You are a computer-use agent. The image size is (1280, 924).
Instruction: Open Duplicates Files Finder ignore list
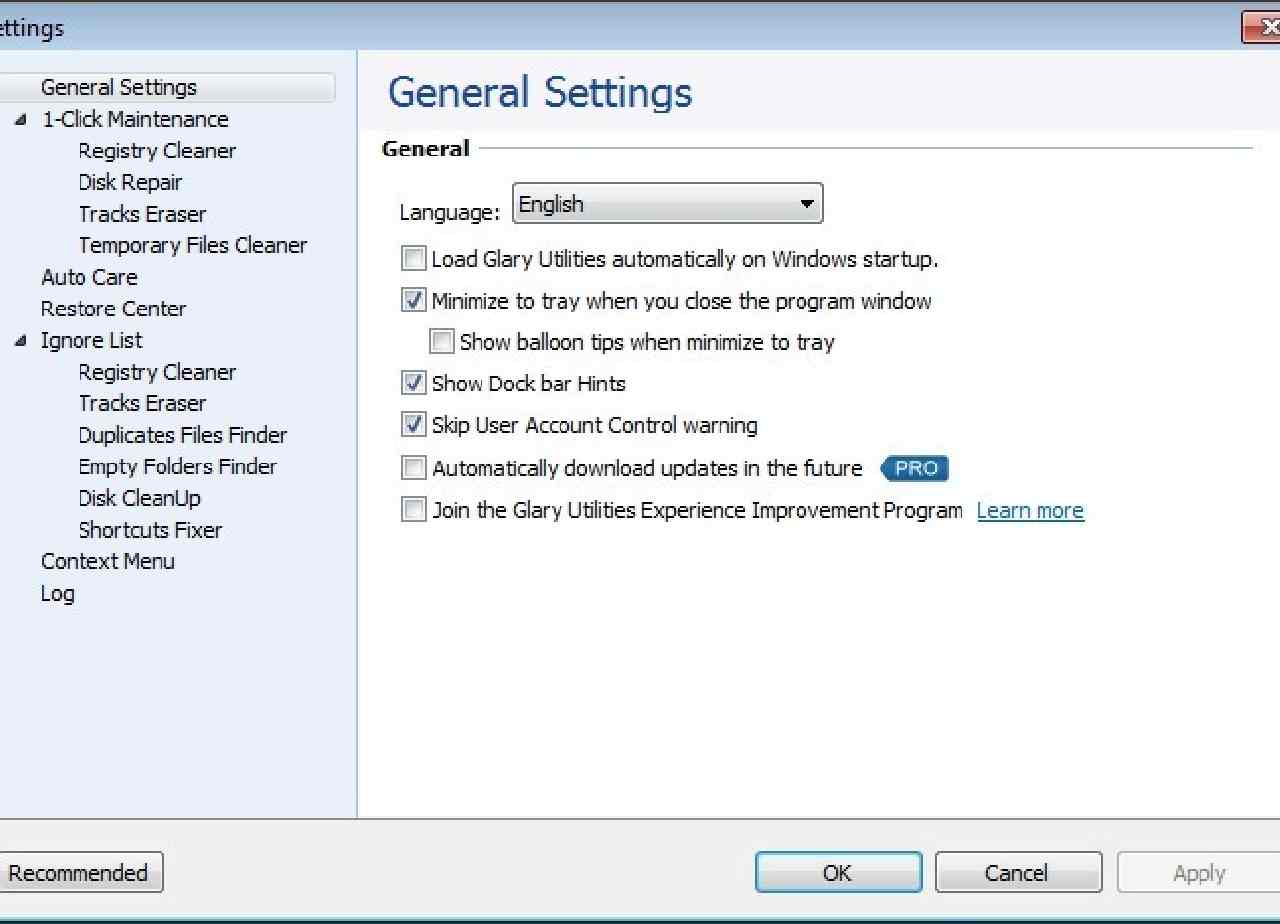[183, 435]
